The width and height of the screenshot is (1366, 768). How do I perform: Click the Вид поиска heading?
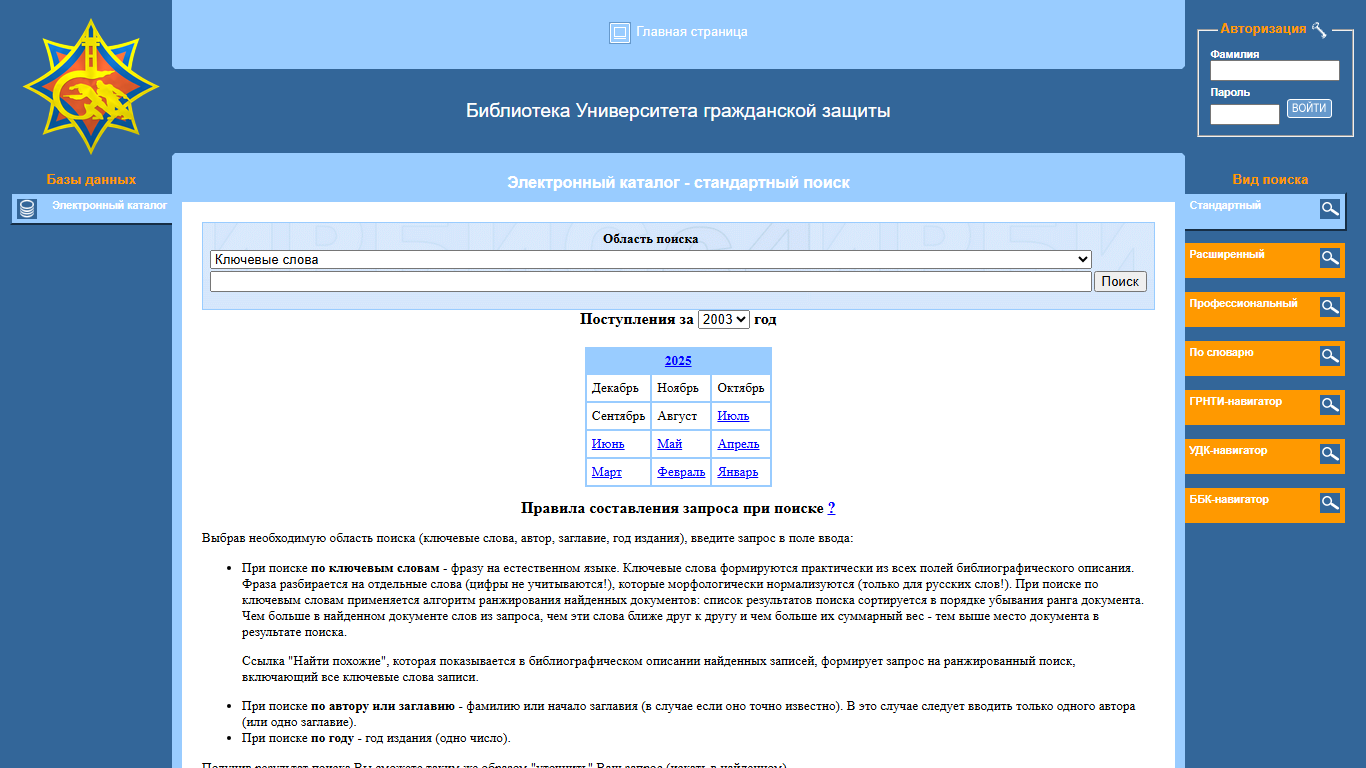pyautogui.click(x=1270, y=180)
